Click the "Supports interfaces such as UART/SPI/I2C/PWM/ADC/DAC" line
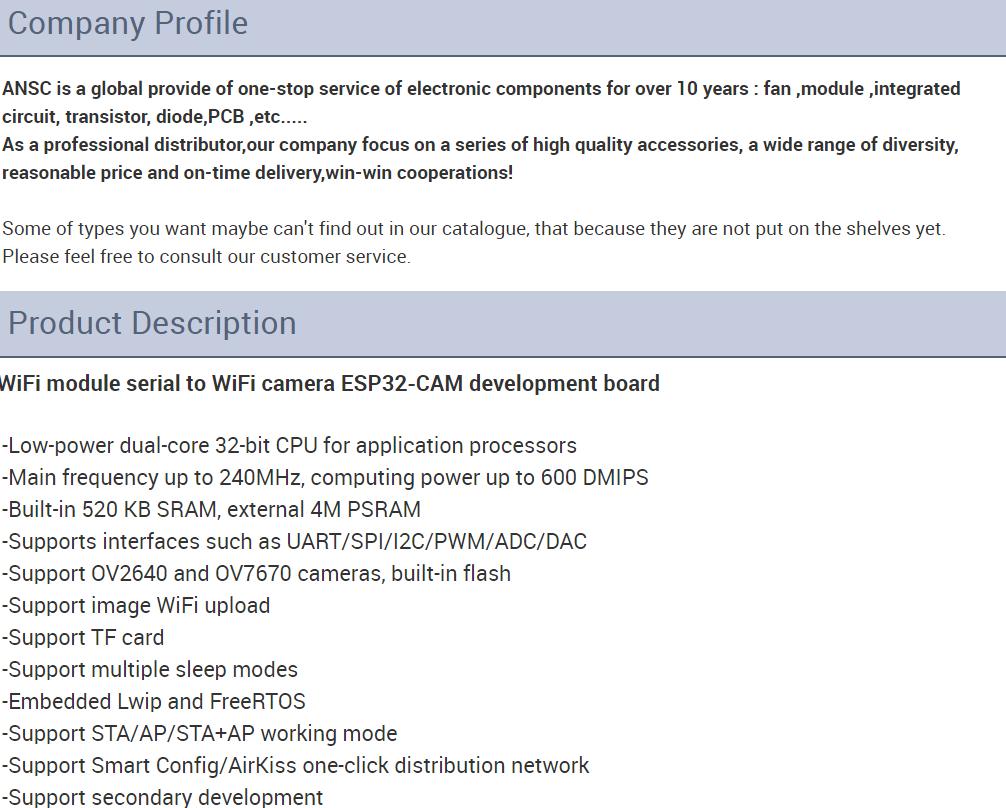The image size is (1006, 808). point(294,542)
